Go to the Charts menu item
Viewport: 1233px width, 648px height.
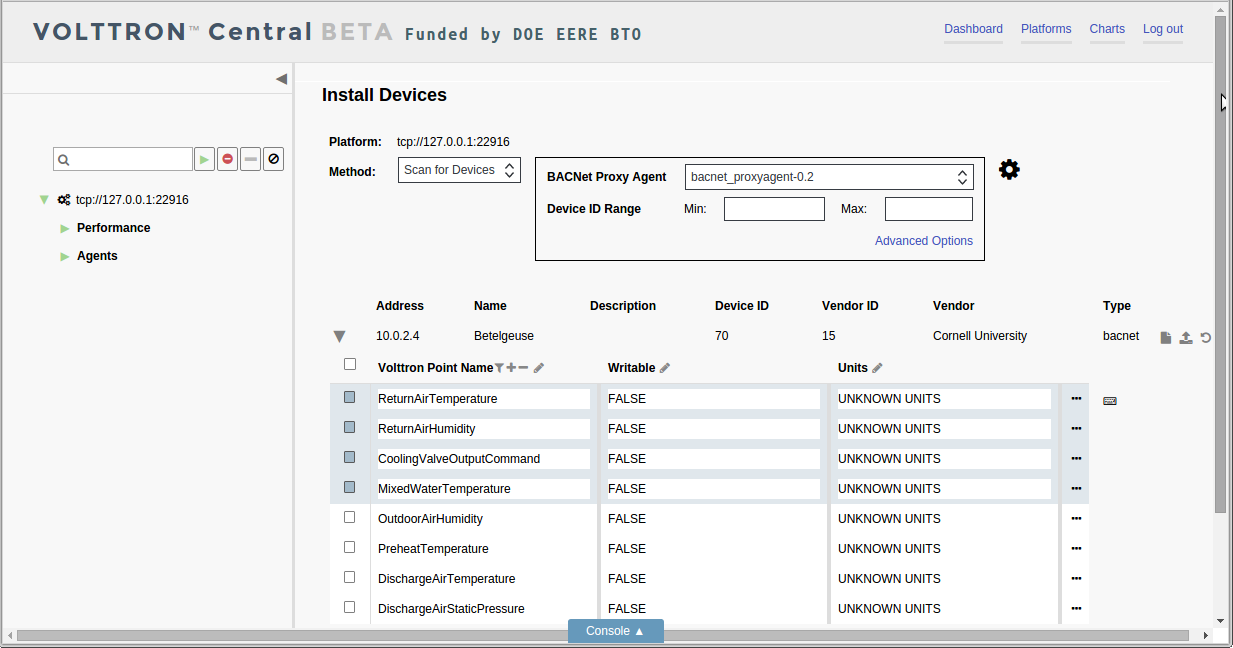1107,29
